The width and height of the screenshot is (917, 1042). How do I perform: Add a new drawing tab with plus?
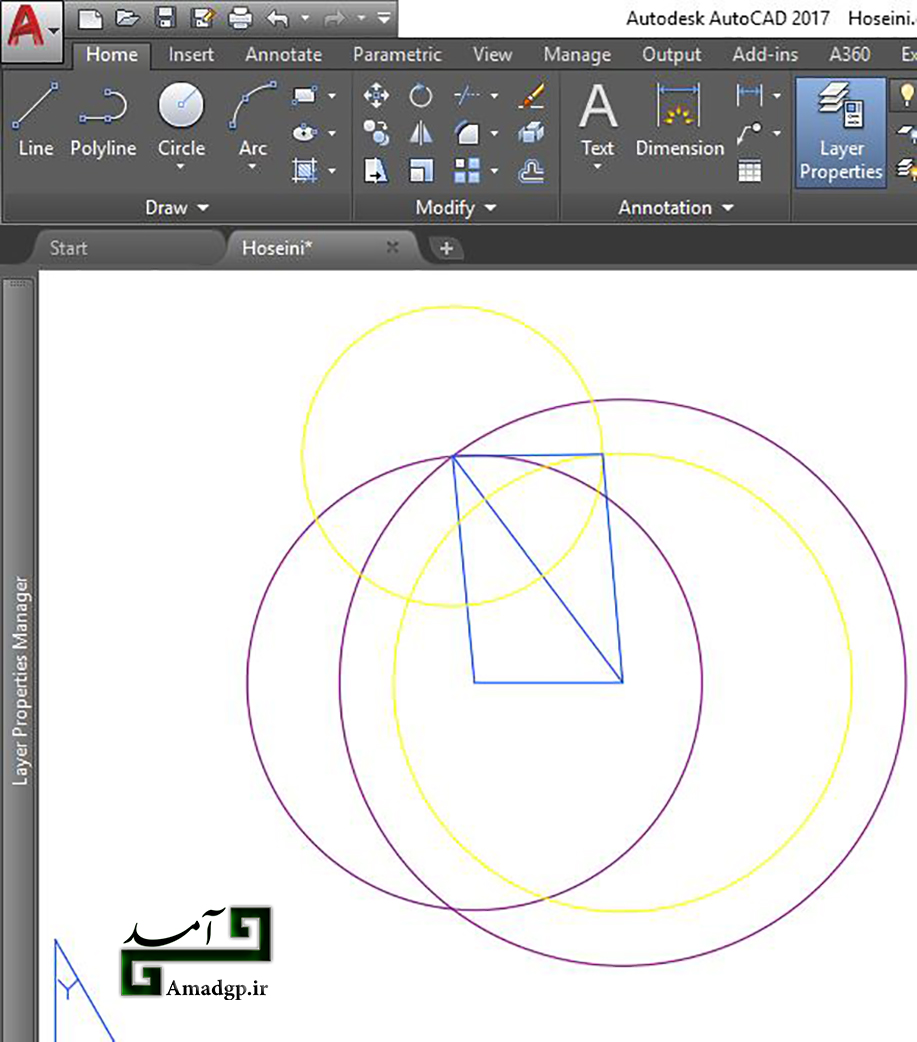click(x=446, y=249)
